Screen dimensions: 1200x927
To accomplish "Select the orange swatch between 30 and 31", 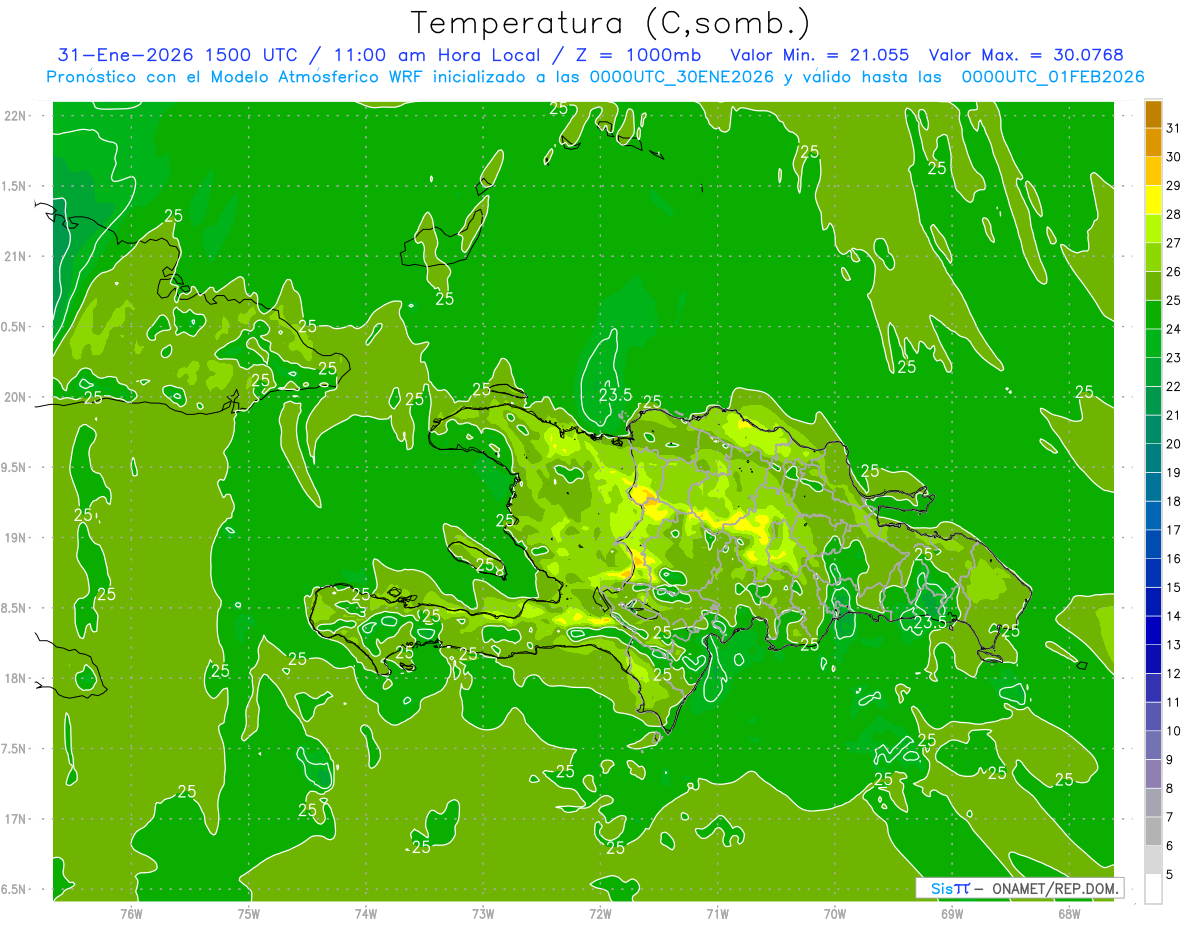I will tap(1153, 142).
